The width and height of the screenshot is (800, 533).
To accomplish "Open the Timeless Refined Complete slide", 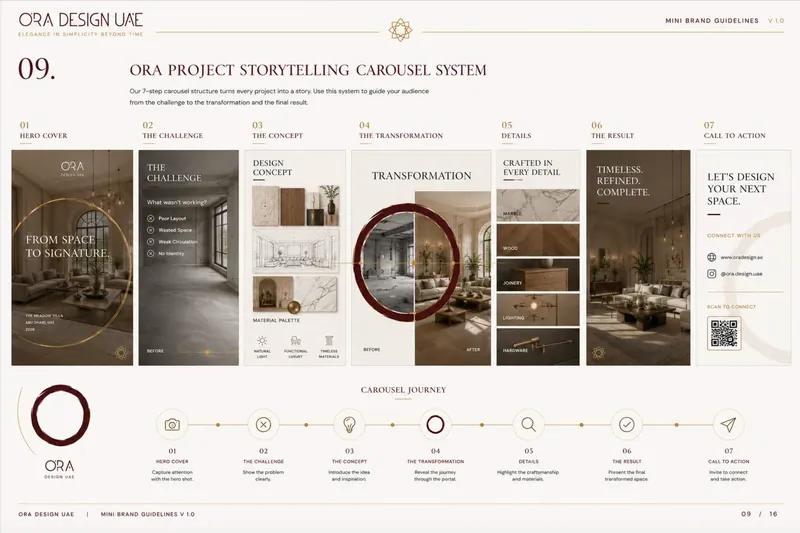I will pyautogui.click(x=638, y=258).
